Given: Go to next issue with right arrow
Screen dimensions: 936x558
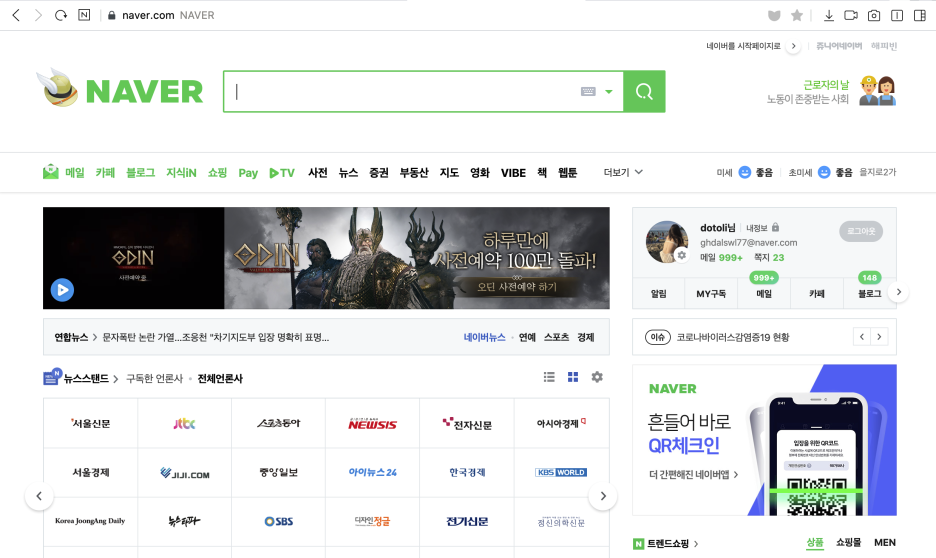Looking at the screenshot, I should (x=879, y=337).
